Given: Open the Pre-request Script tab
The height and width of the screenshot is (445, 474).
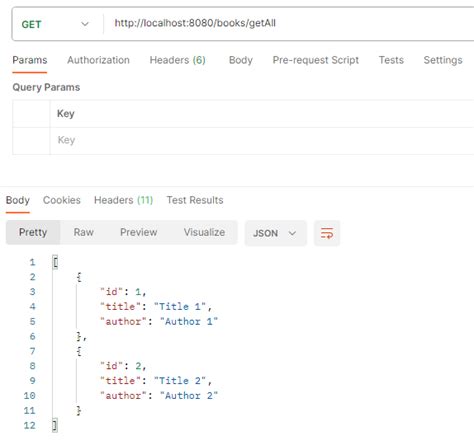Looking at the screenshot, I should pyautogui.click(x=316, y=60).
